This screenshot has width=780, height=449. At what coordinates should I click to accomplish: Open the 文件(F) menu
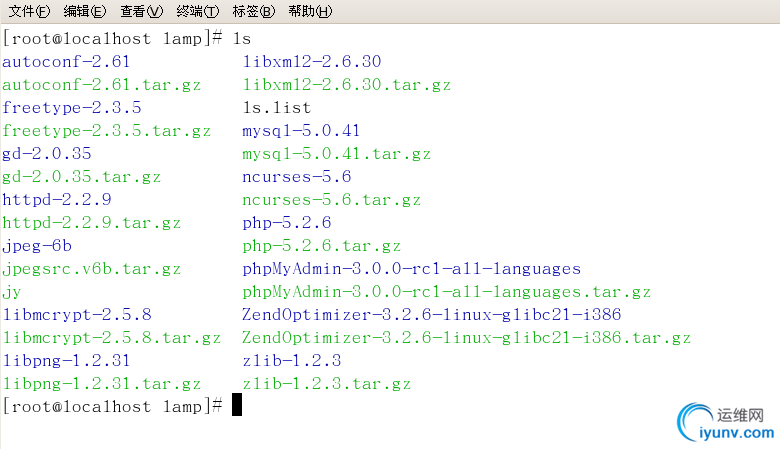click(30, 11)
